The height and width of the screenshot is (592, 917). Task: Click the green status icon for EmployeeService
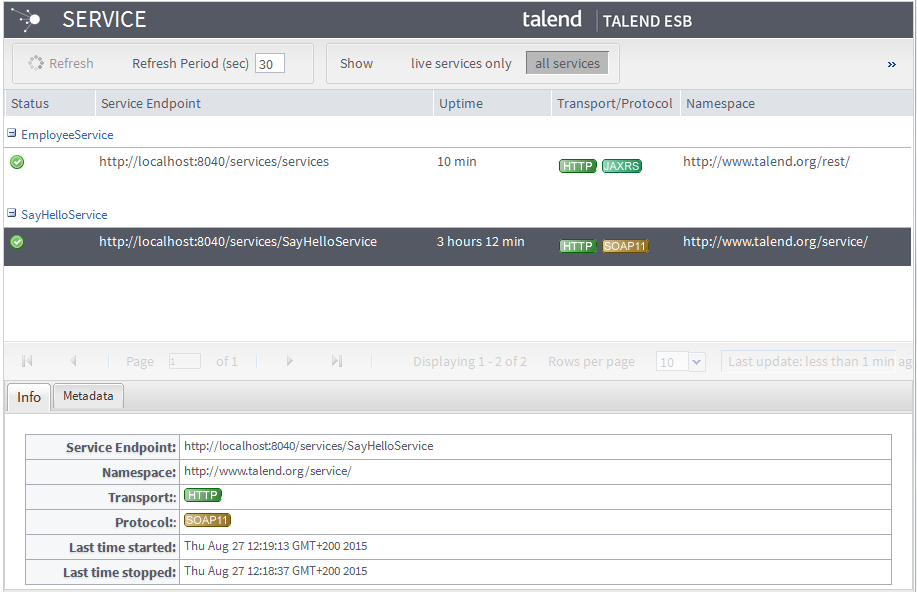point(17,162)
